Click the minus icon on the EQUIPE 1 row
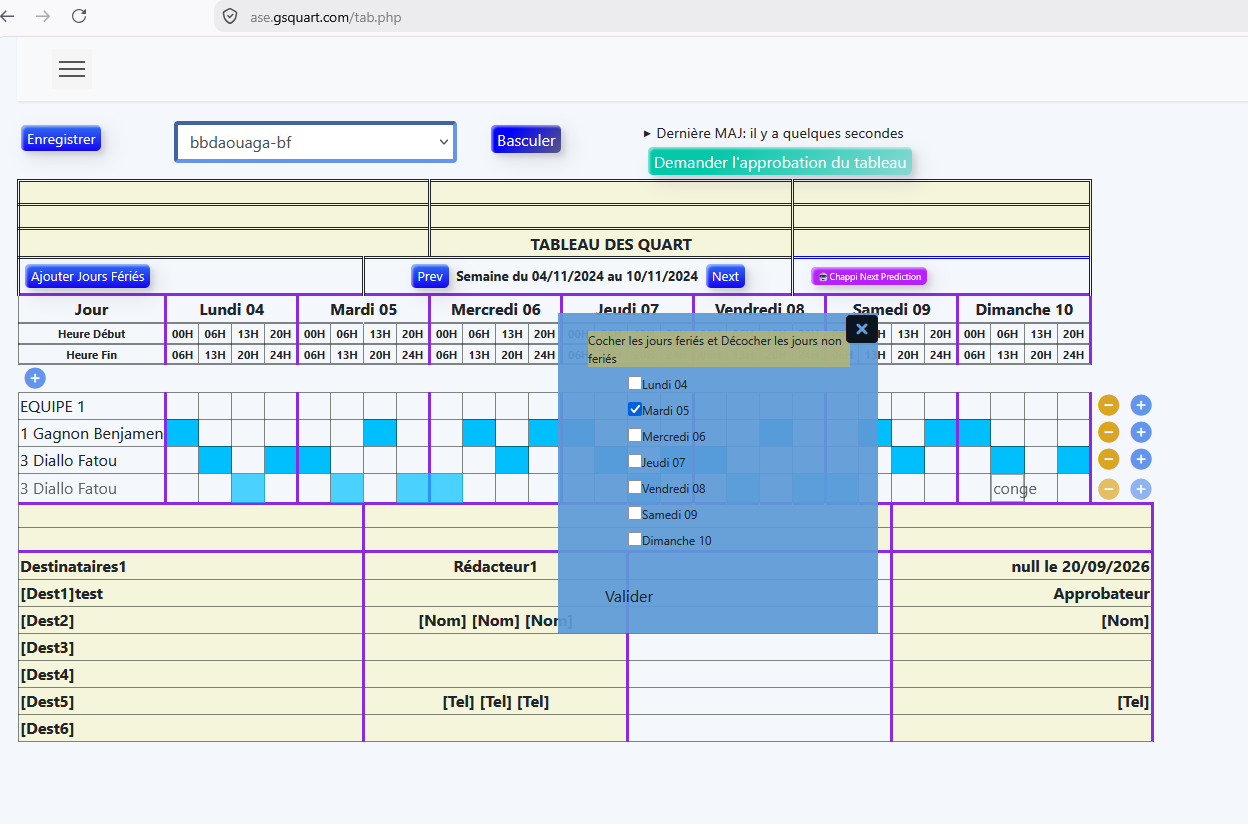Image resolution: width=1248 pixels, height=824 pixels. [x=1108, y=405]
